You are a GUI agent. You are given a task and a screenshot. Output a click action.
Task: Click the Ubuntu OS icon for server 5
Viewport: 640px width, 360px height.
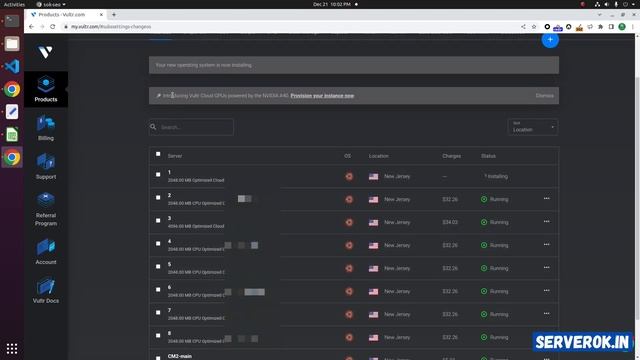point(349,268)
